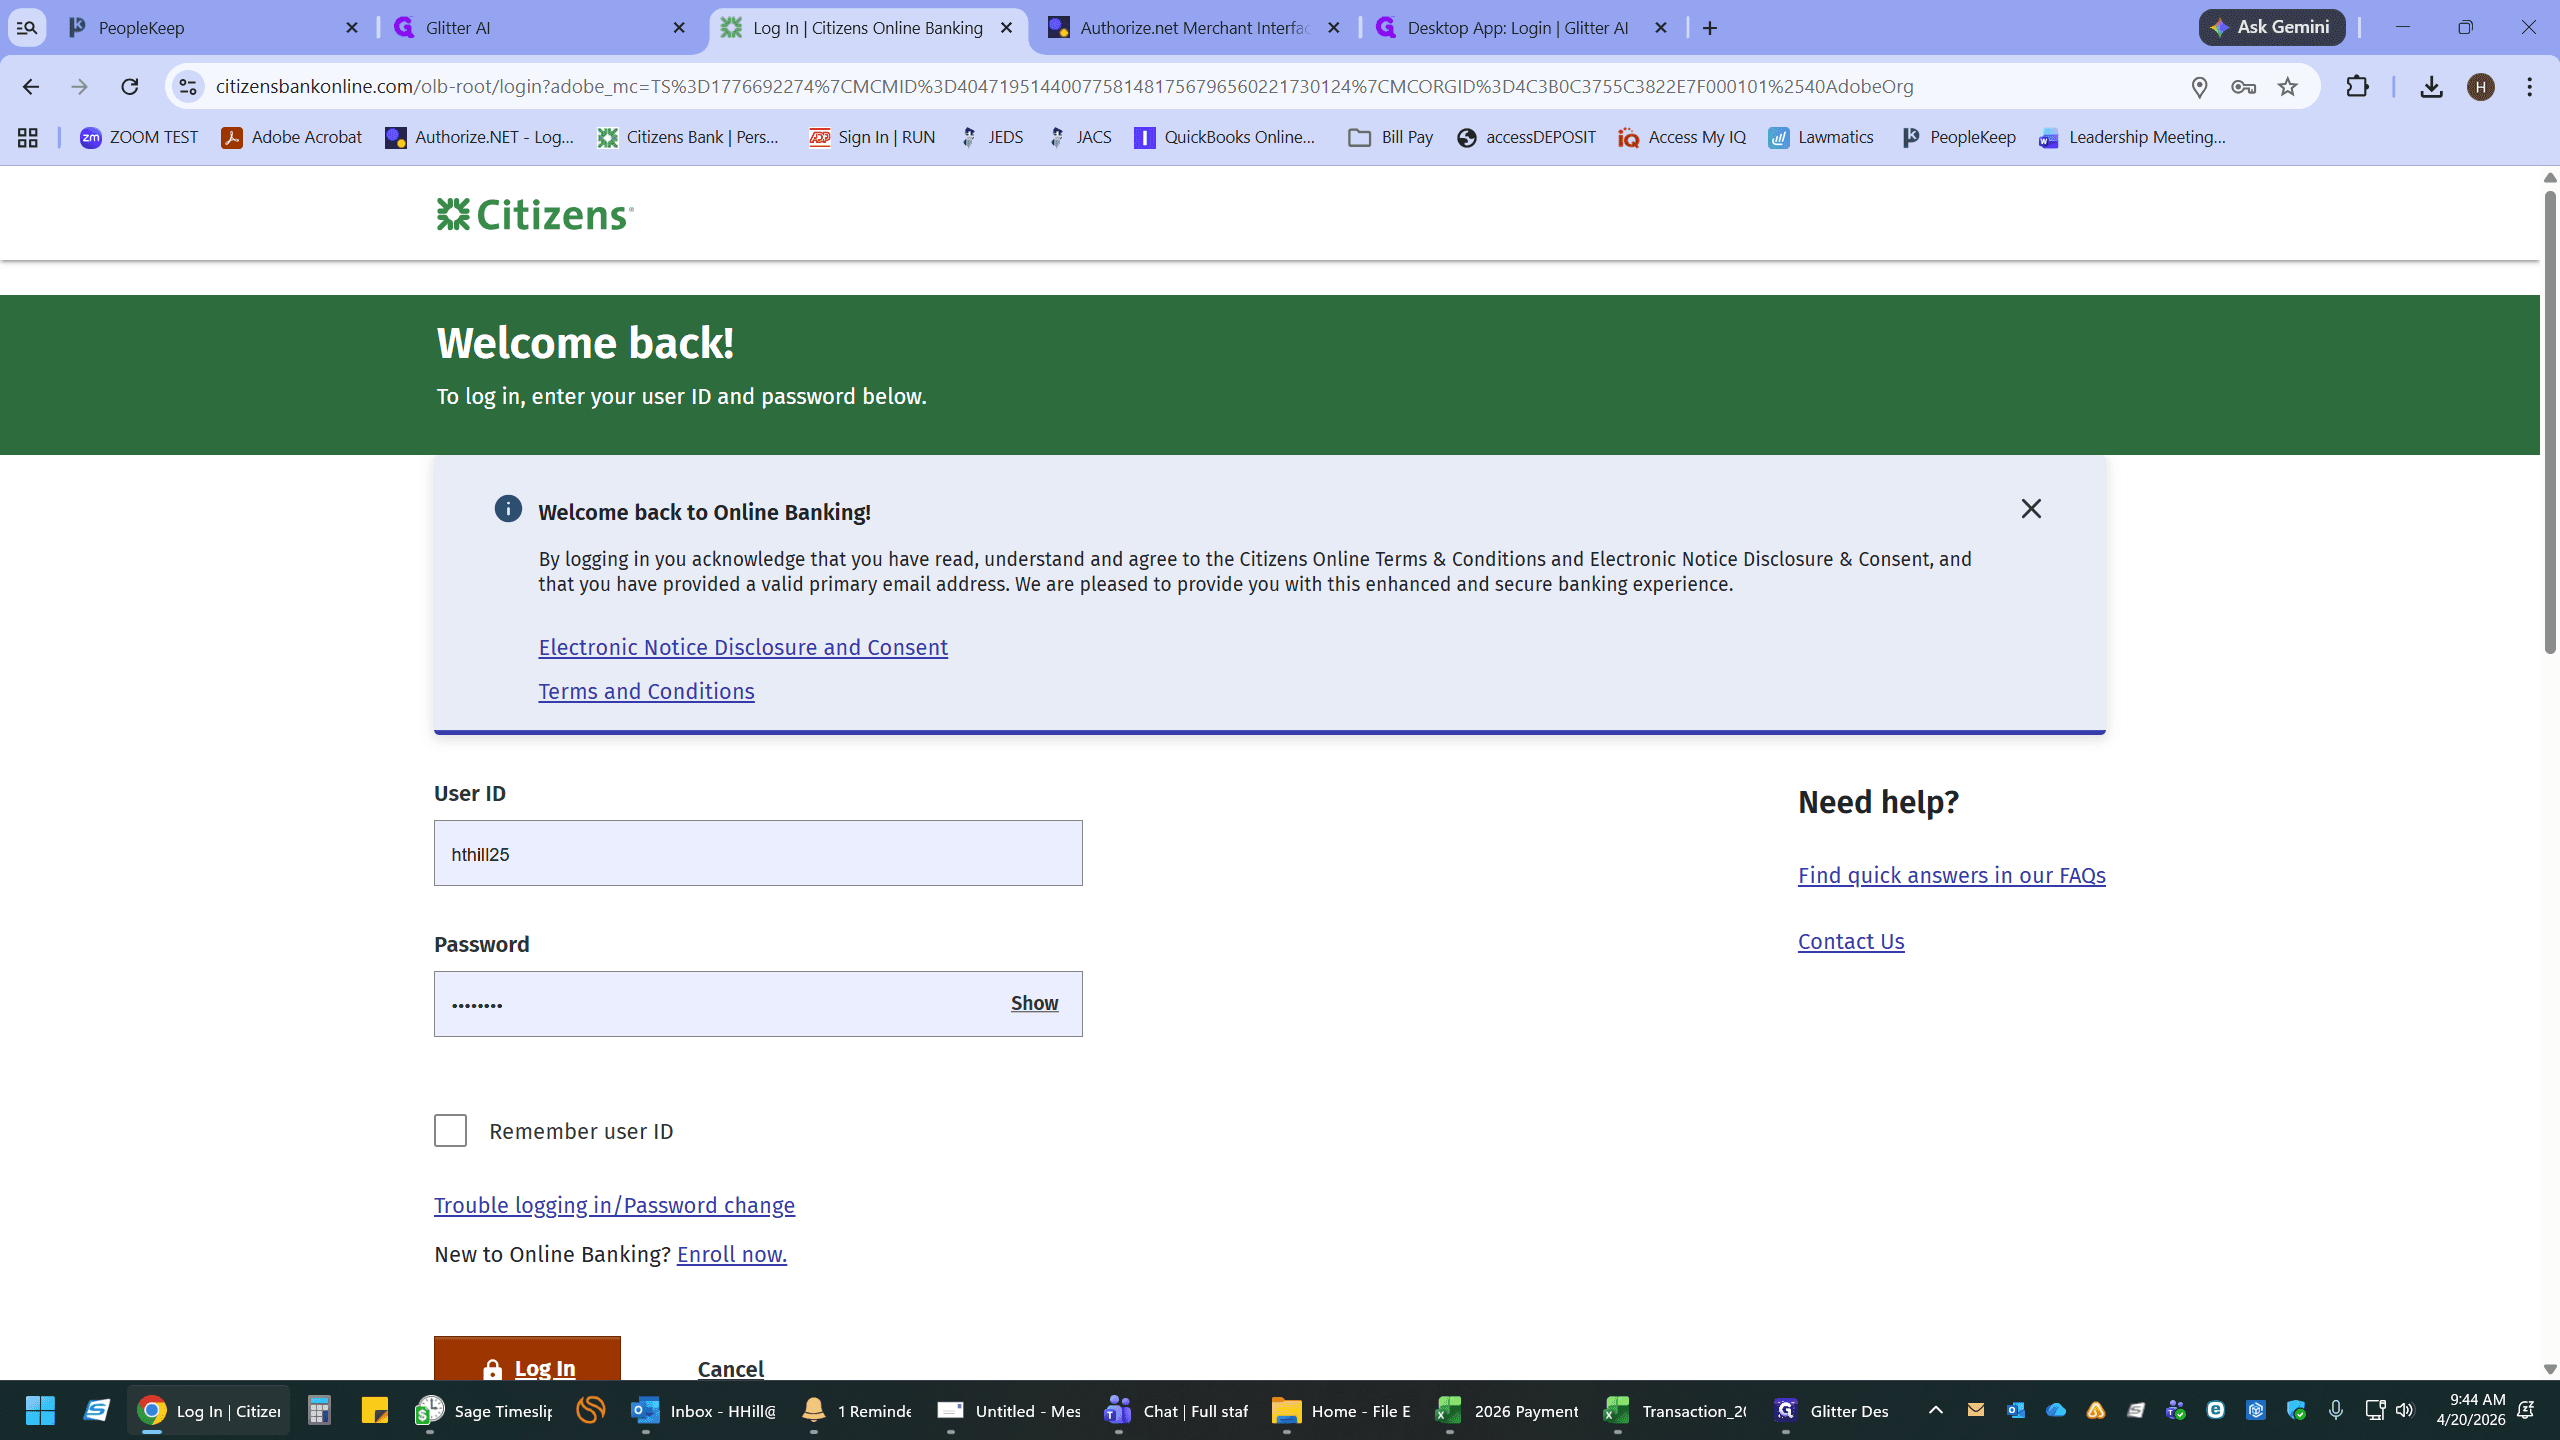Cancel the login

730,1368
